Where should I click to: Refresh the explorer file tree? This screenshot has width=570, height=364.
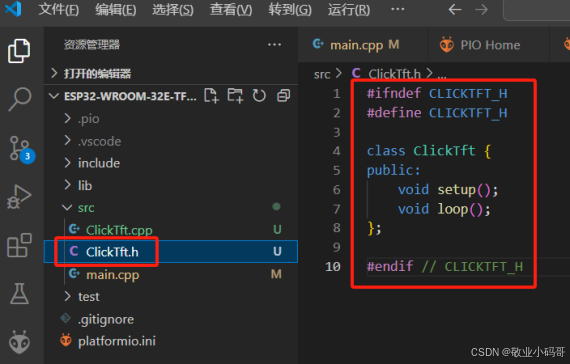[x=259, y=96]
